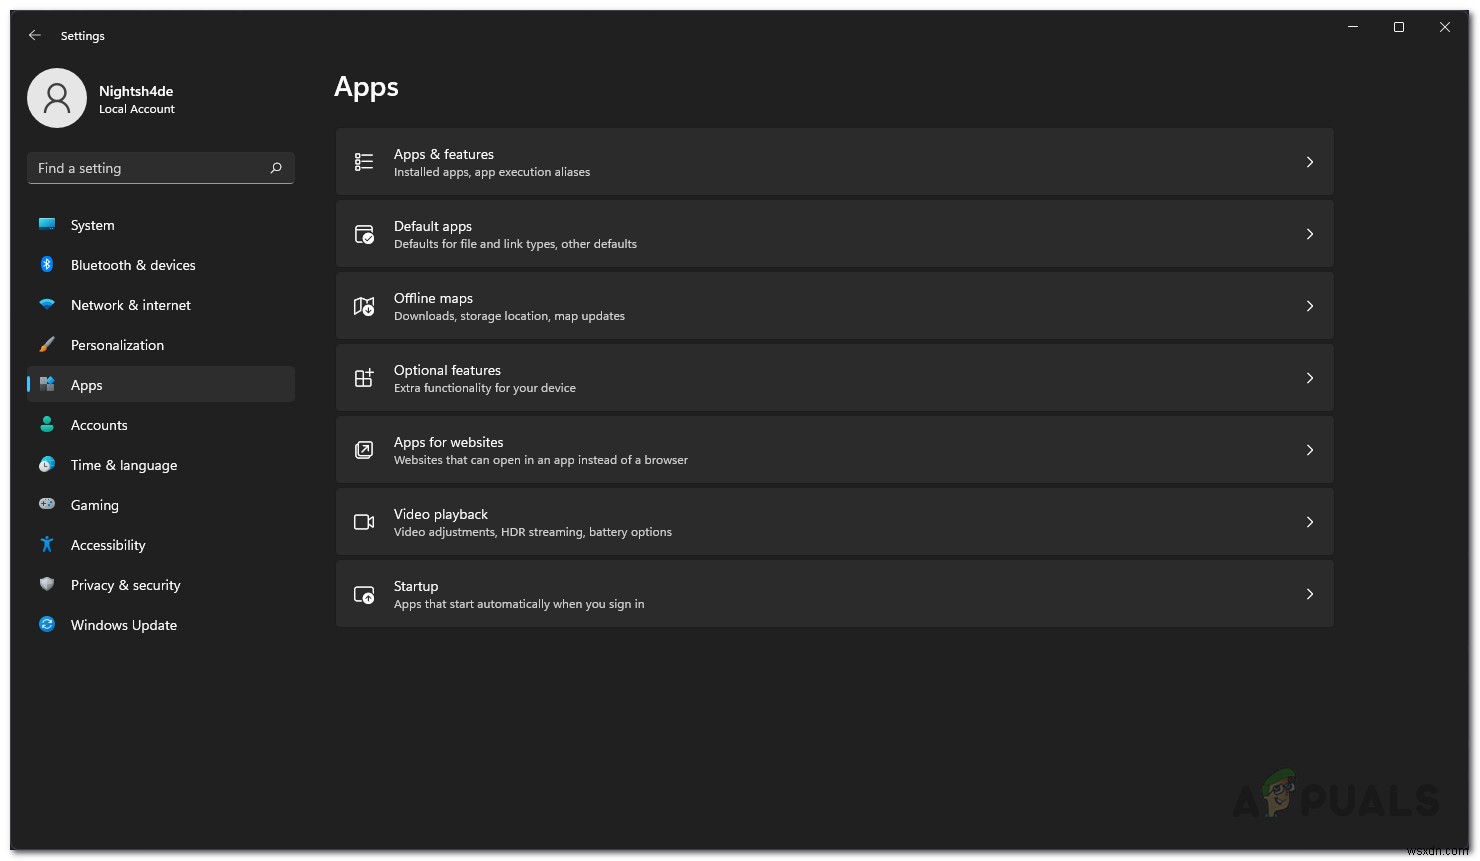Image resolution: width=1480 pixels, height=861 pixels.
Task: Click the Video playback camera icon
Action: point(363,521)
